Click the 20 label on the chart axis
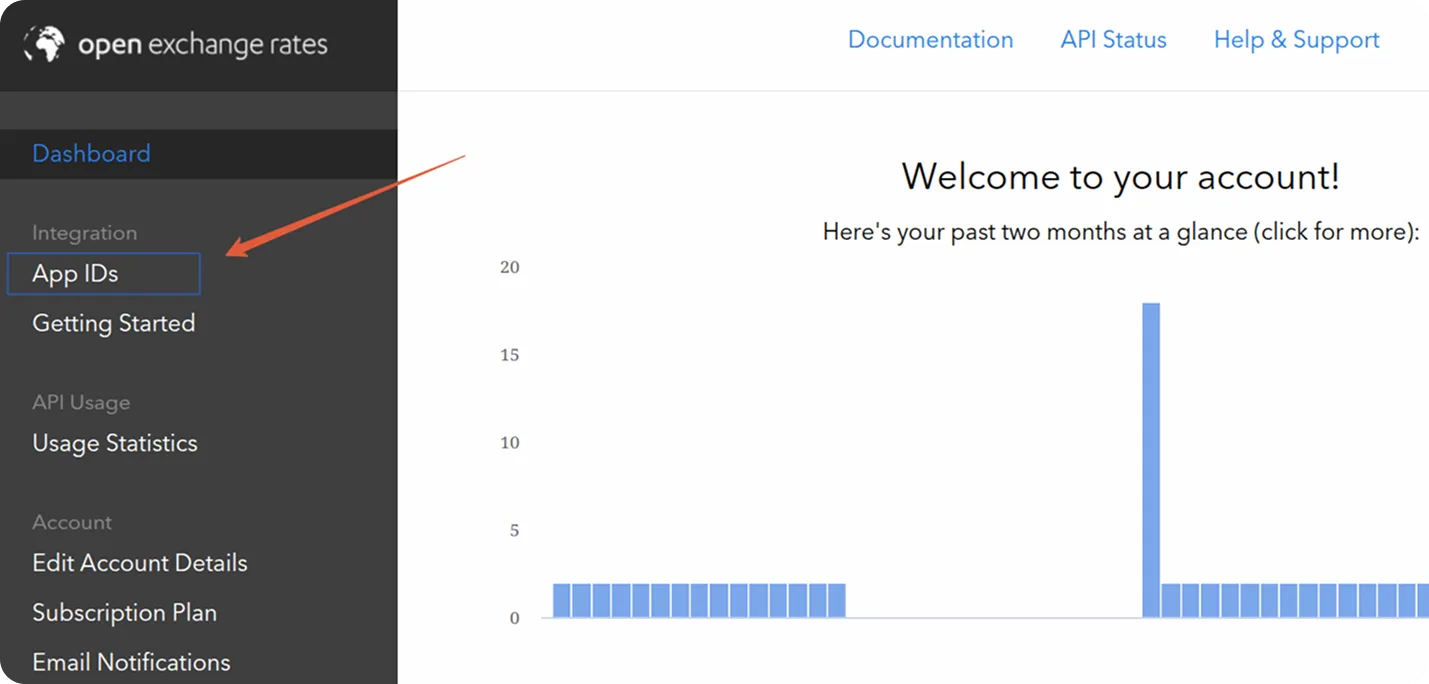Viewport: 1429px width, 684px height. pyautogui.click(x=510, y=267)
